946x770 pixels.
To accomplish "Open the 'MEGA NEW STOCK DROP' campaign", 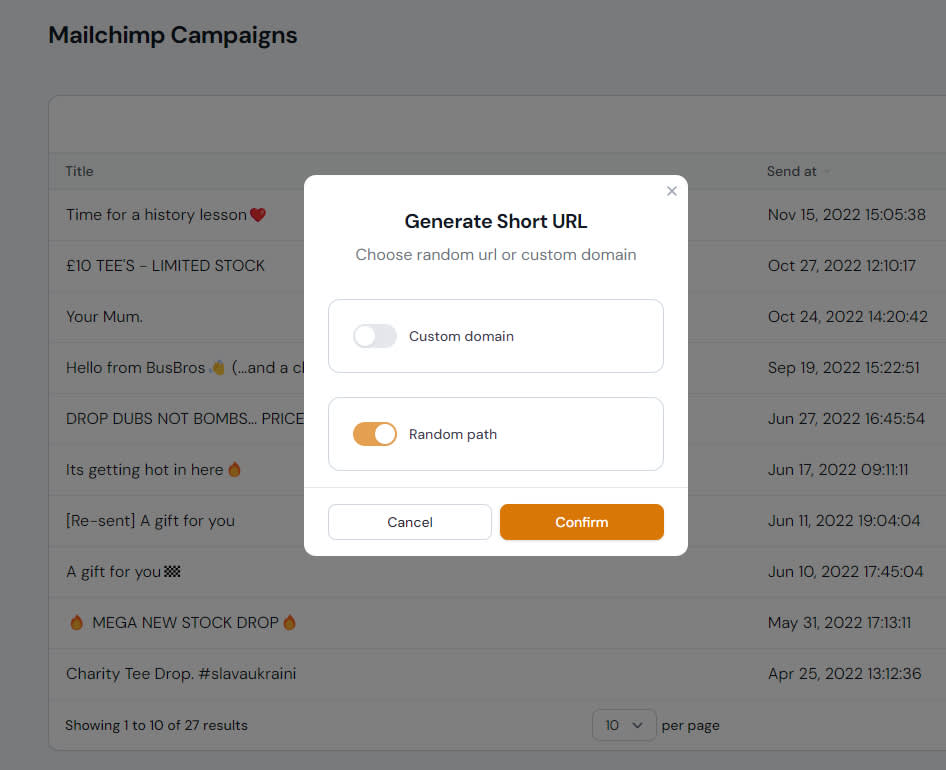I will pyautogui.click(x=184, y=622).
